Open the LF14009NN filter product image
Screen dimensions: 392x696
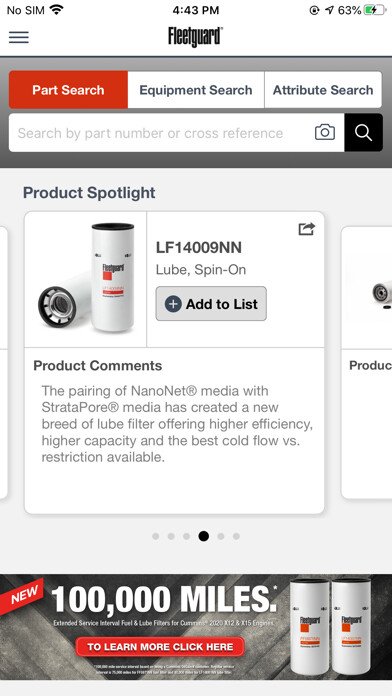(x=86, y=279)
